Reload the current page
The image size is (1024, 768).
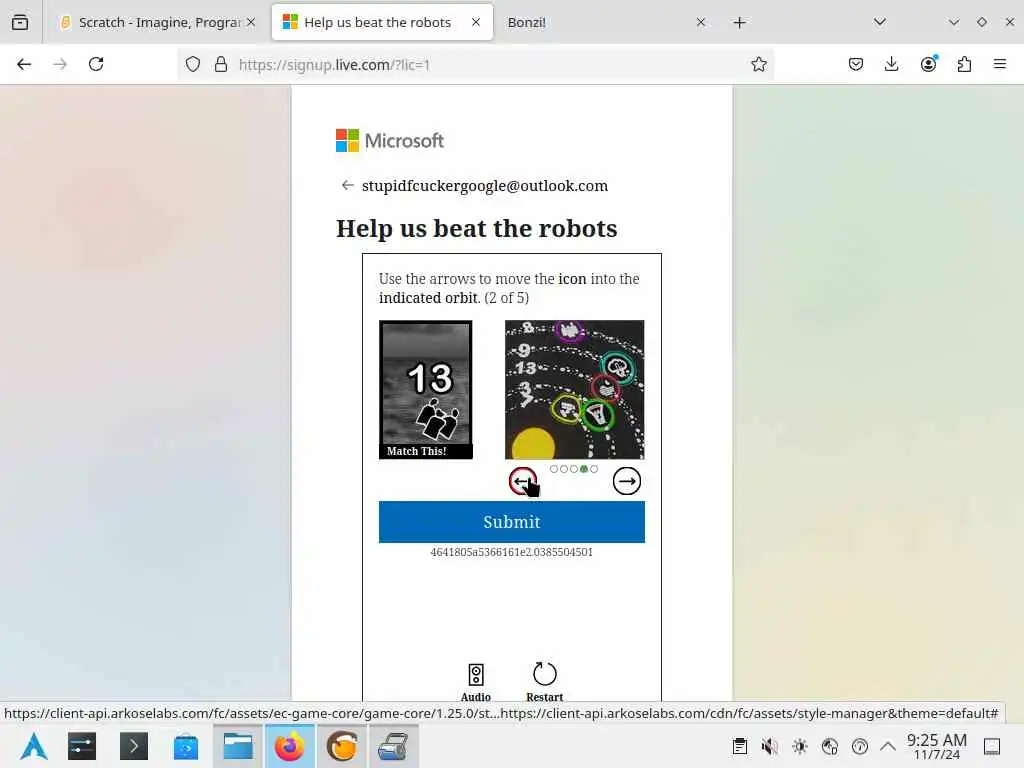pos(96,64)
